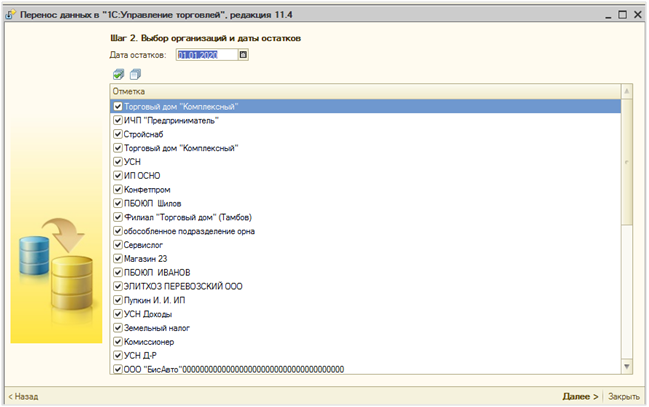Uncheck the УСН Доходы checkbox
Viewport: 649px width, 407px height.
coord(118,314)
